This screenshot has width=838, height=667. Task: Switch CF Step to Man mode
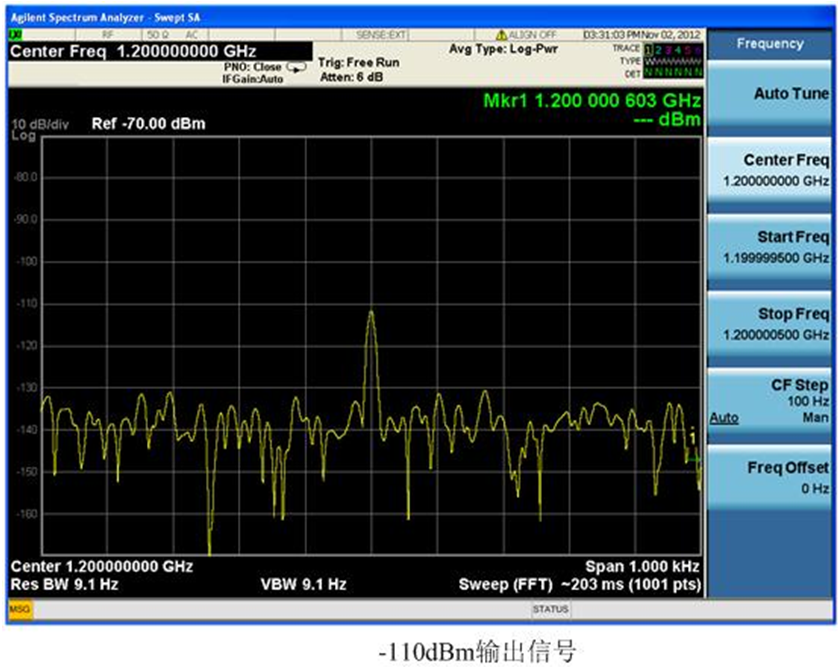(x=815, y=418)
